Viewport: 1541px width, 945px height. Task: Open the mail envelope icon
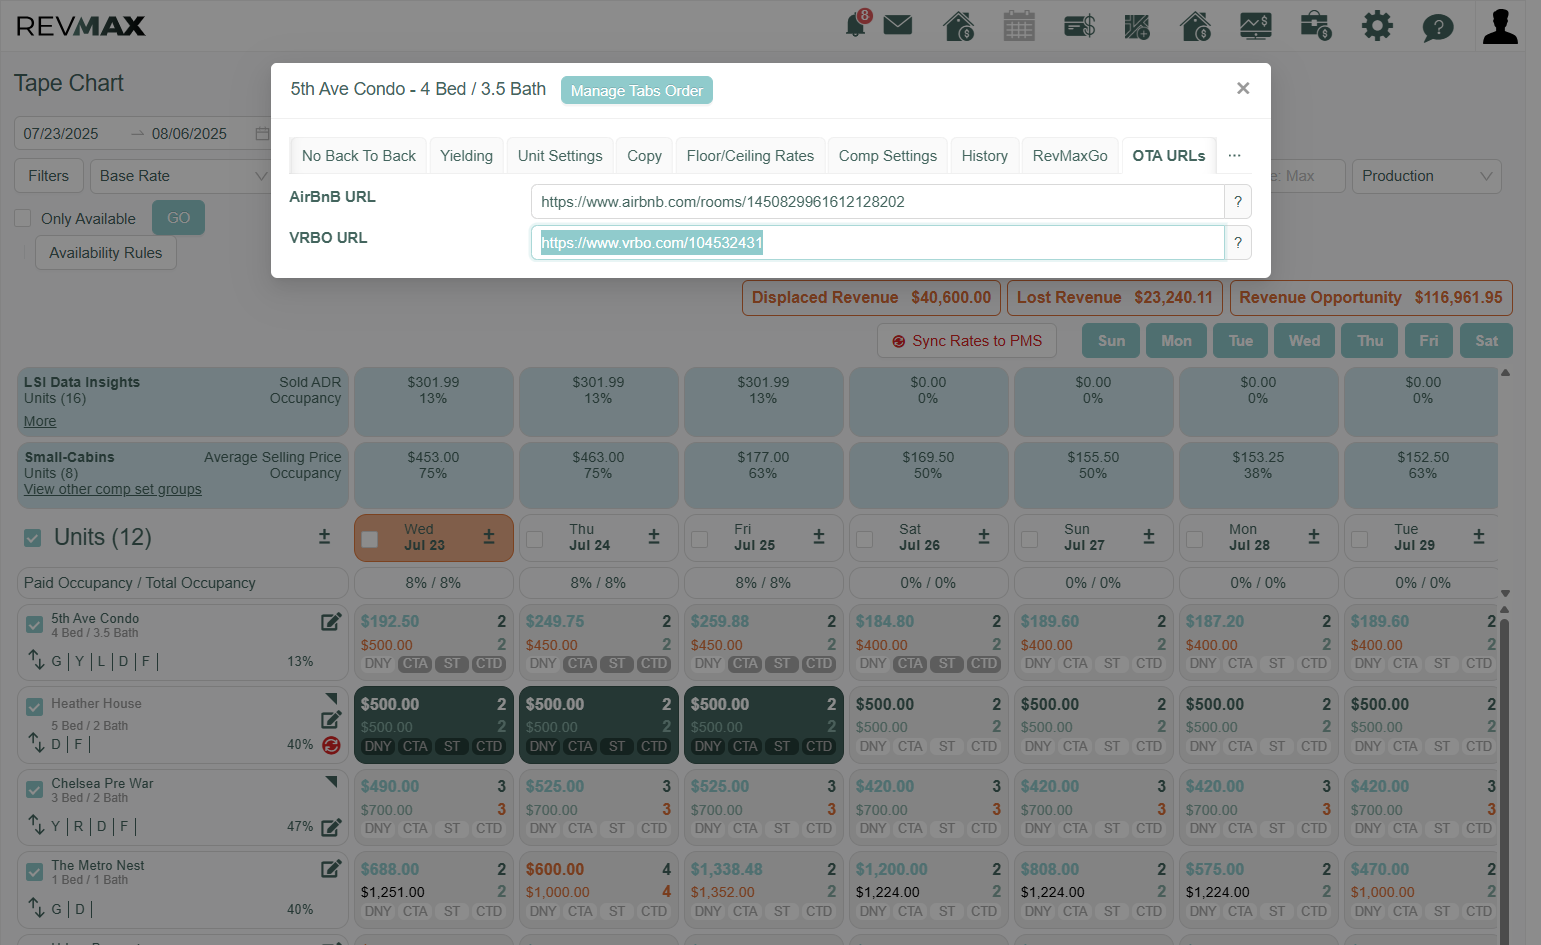pyautogui.click(x=898, y=25)
